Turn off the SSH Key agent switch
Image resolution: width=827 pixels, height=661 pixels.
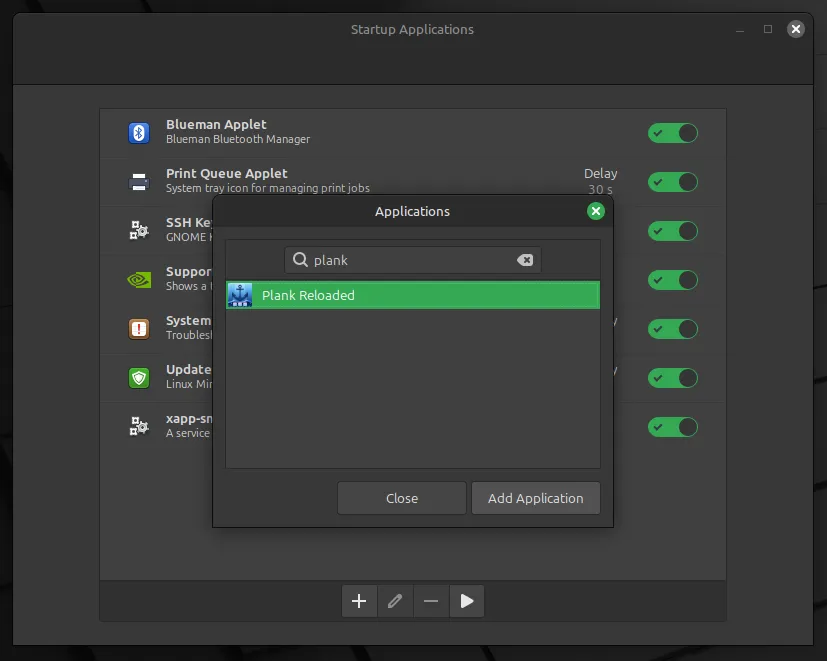672,231
